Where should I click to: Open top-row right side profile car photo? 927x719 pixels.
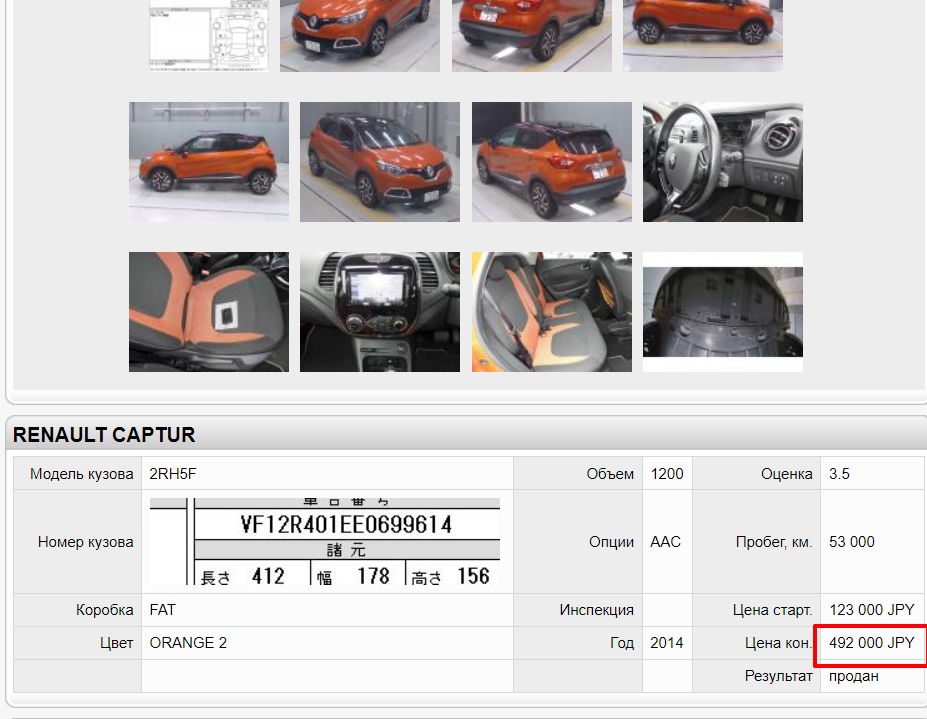pos(702,35)
